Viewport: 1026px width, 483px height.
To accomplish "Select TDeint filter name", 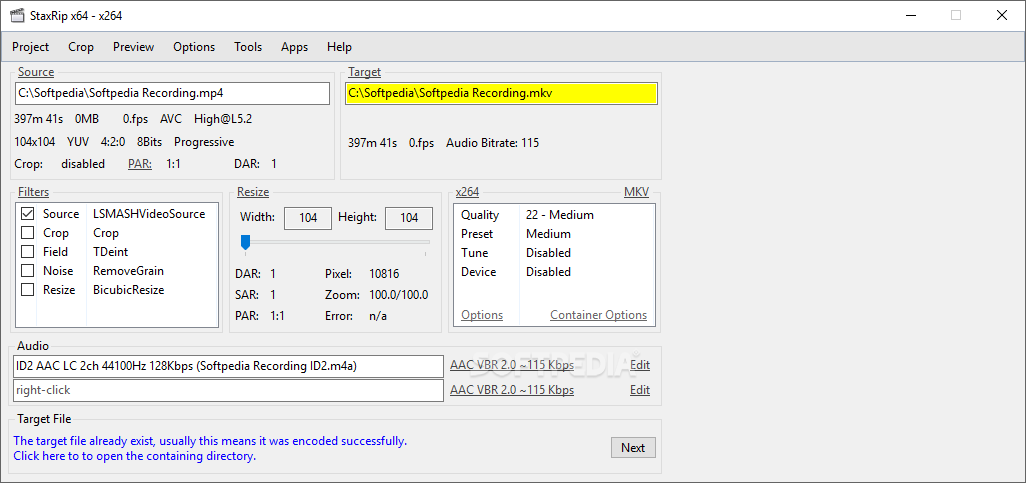I will point(111,252).
